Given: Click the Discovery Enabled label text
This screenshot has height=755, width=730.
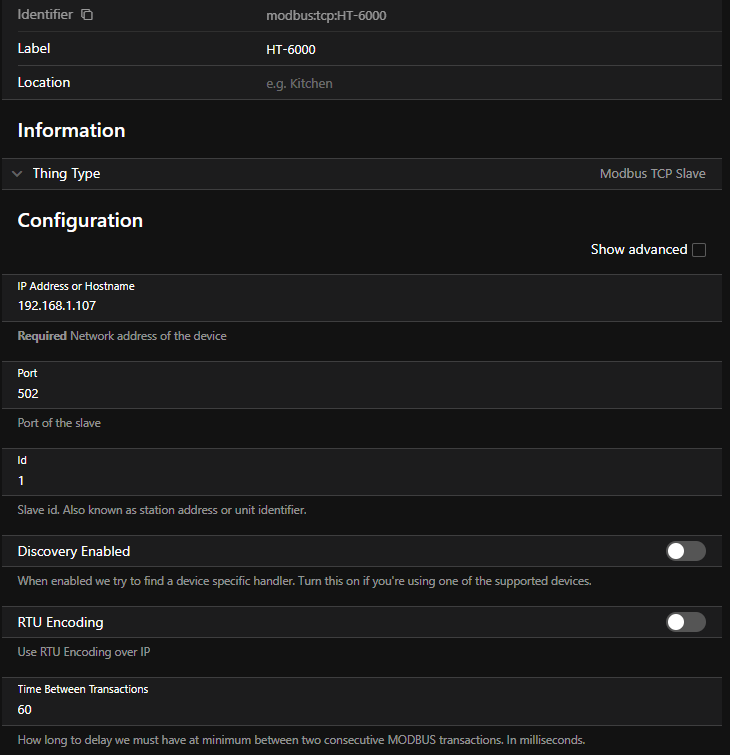Looking at the screenshot, I should pyautogui.click(x=74, y=551).
